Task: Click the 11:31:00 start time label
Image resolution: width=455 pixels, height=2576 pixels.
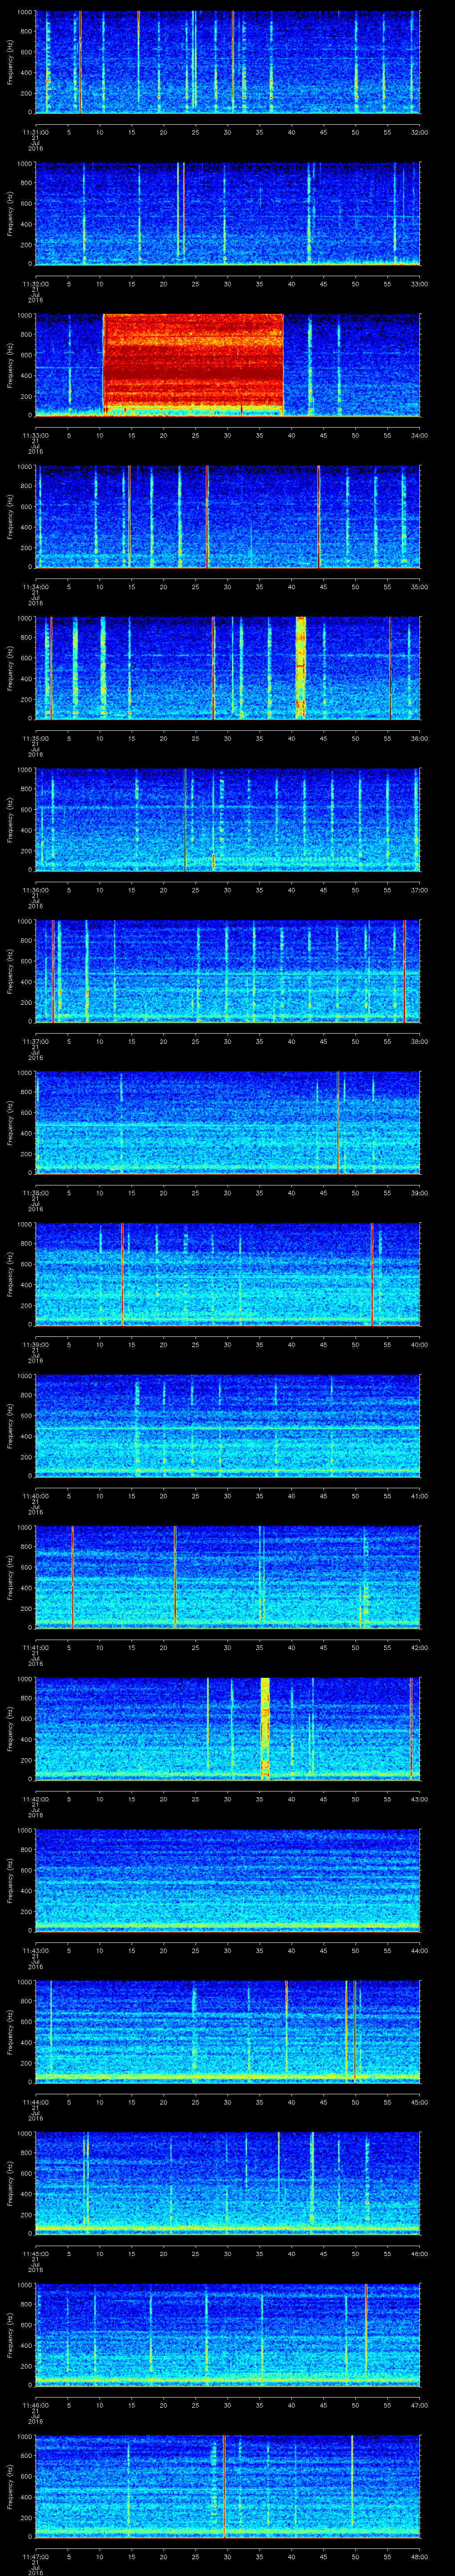Action: tap(35, 132)
